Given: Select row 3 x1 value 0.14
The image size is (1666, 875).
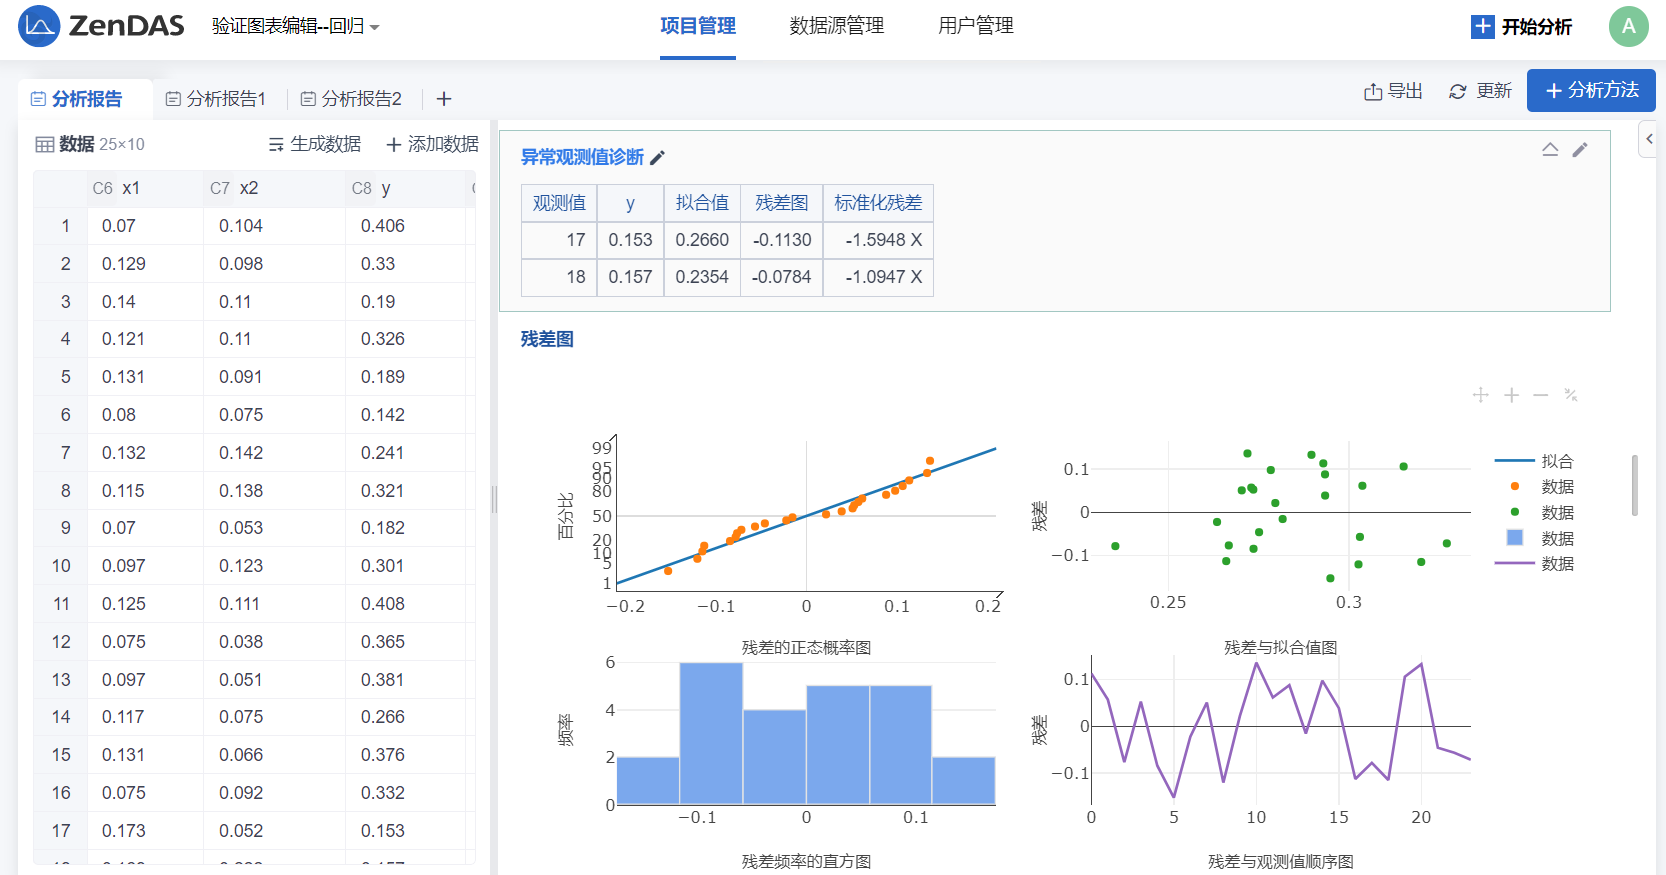Looking at the screenshot, I should pyautogui.click(x=145, y=302).
